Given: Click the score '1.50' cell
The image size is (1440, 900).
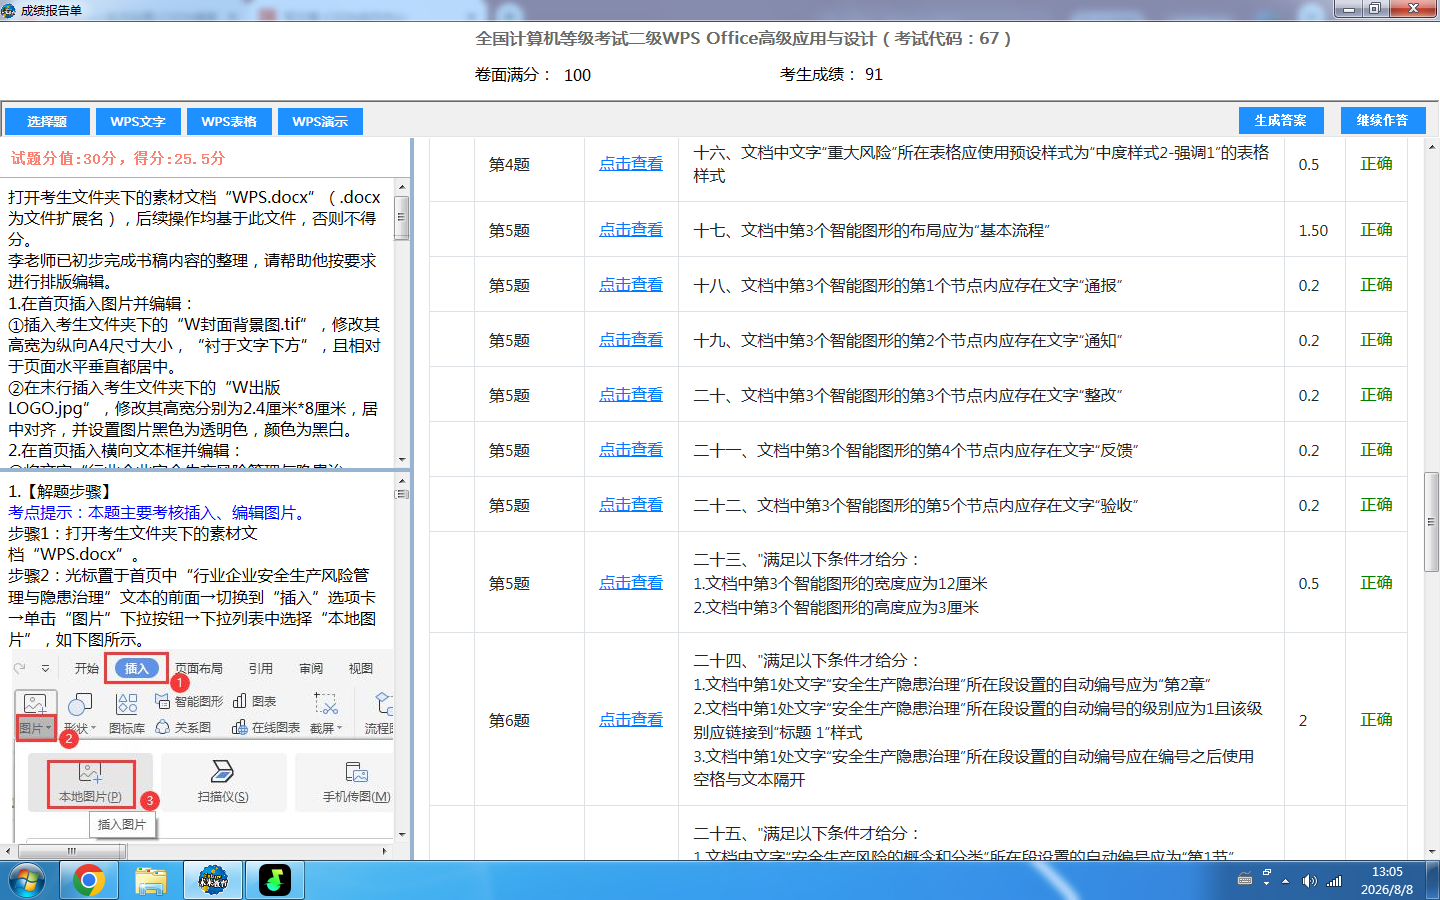Looking at the screenshot, I should click(x=1313, y=230).
